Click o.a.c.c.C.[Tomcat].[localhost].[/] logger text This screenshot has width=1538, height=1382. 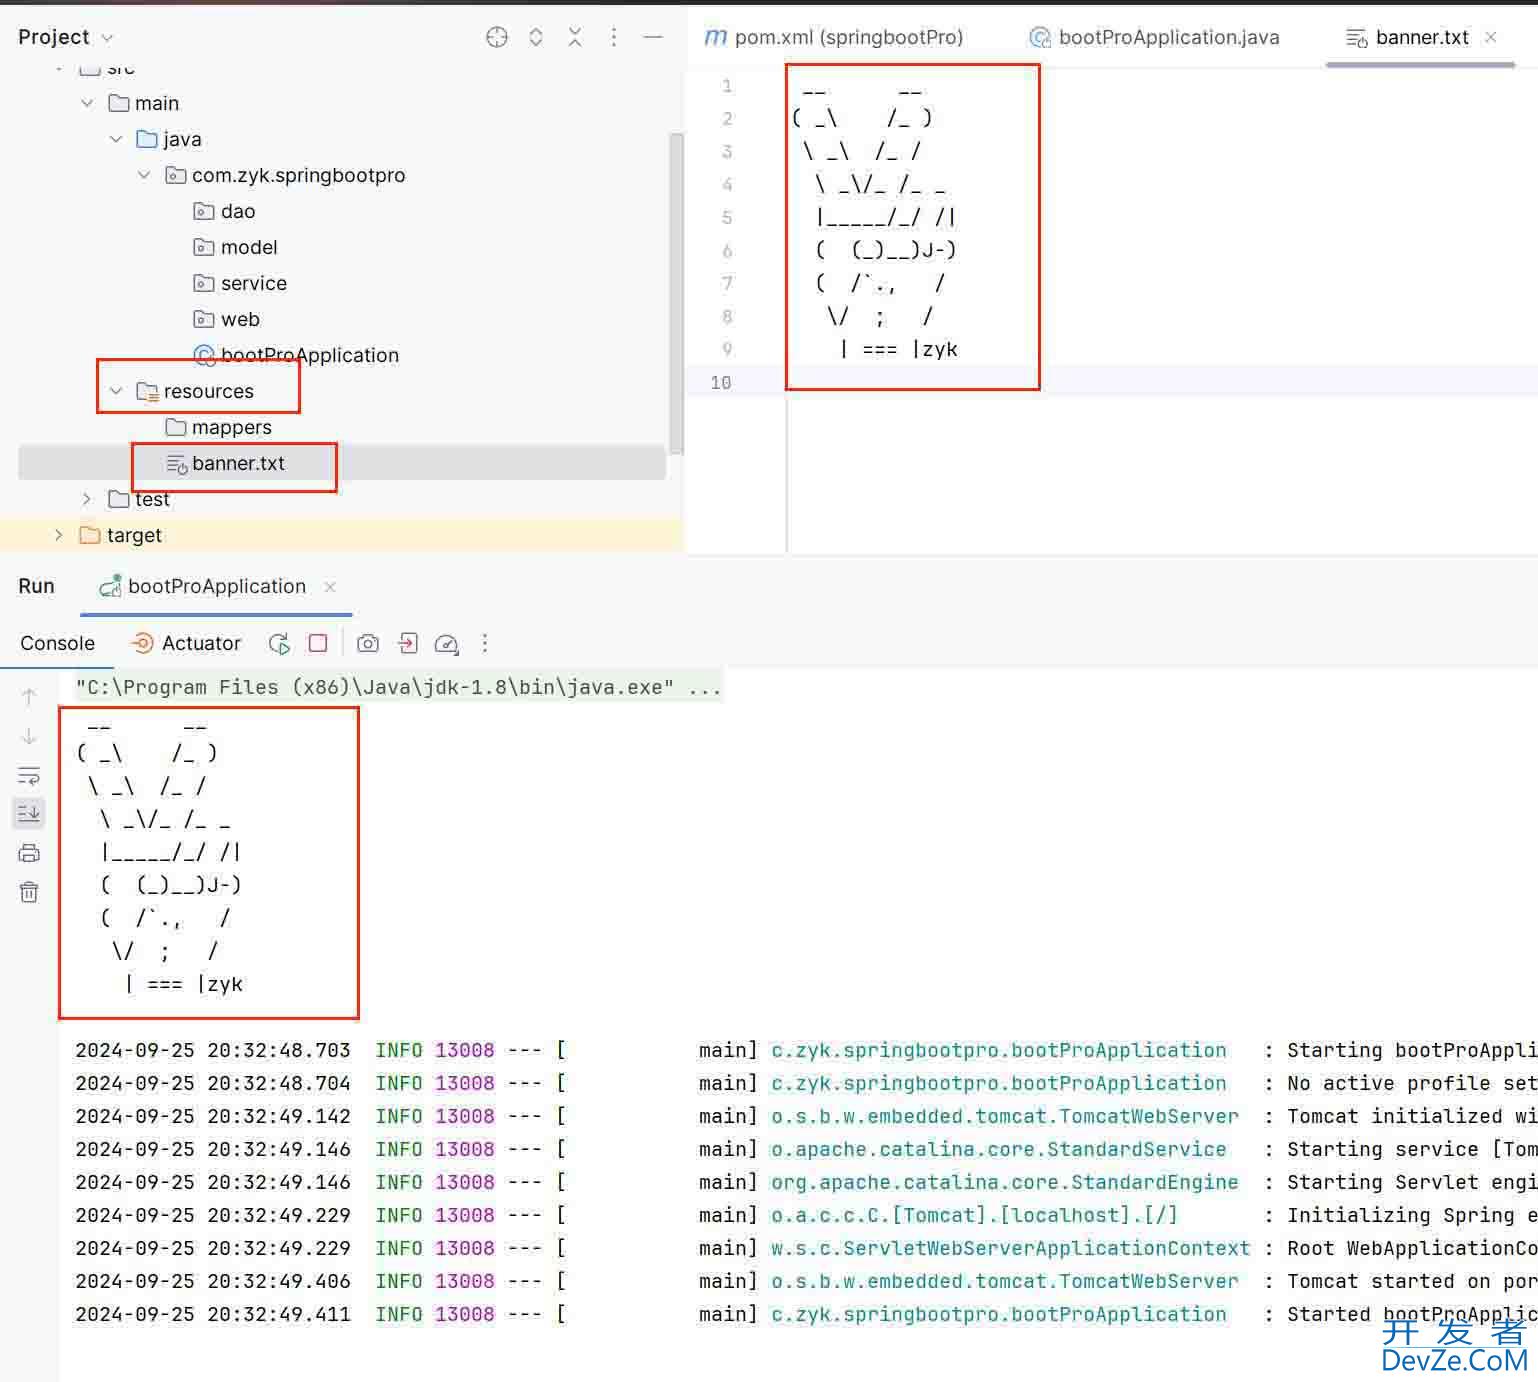pyautogui.click(x=974, y=1215)
